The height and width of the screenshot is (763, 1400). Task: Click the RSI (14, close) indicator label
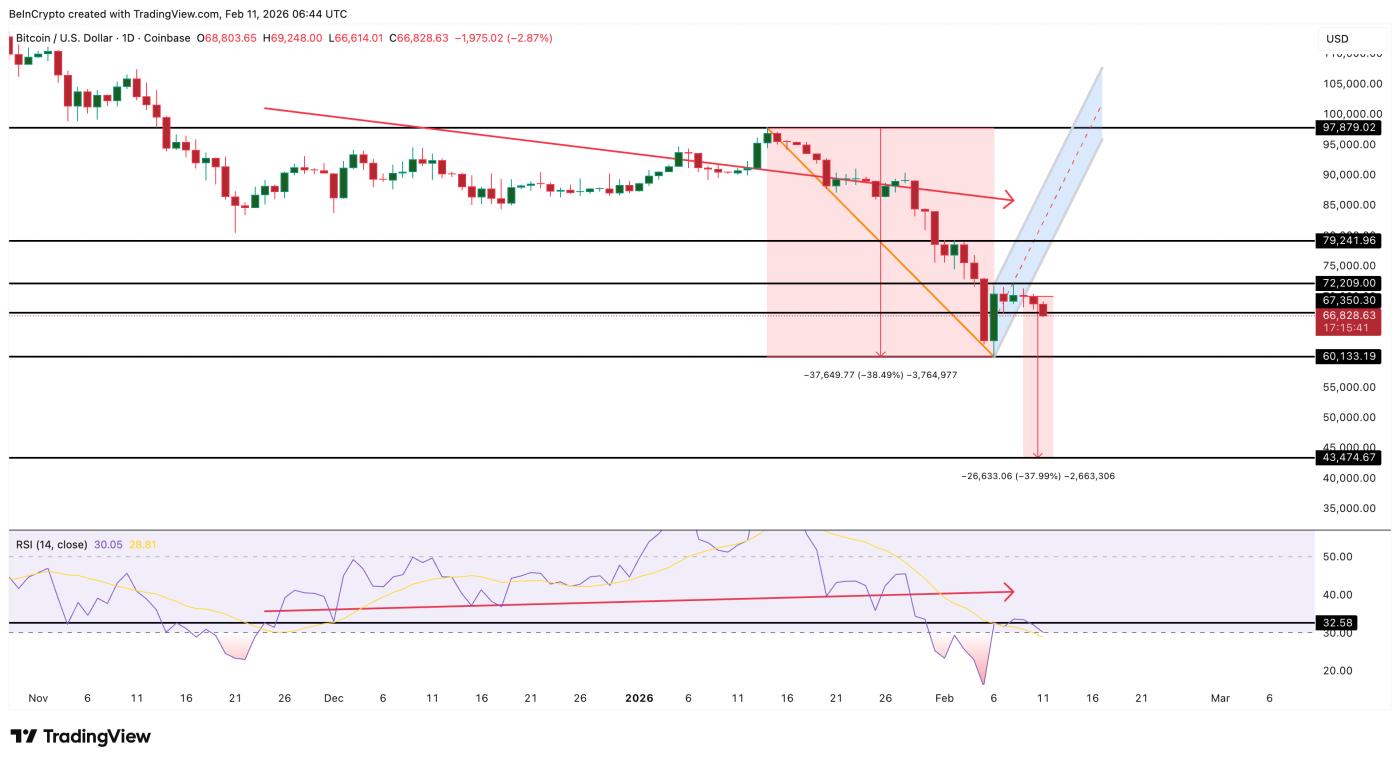[51, 545]
